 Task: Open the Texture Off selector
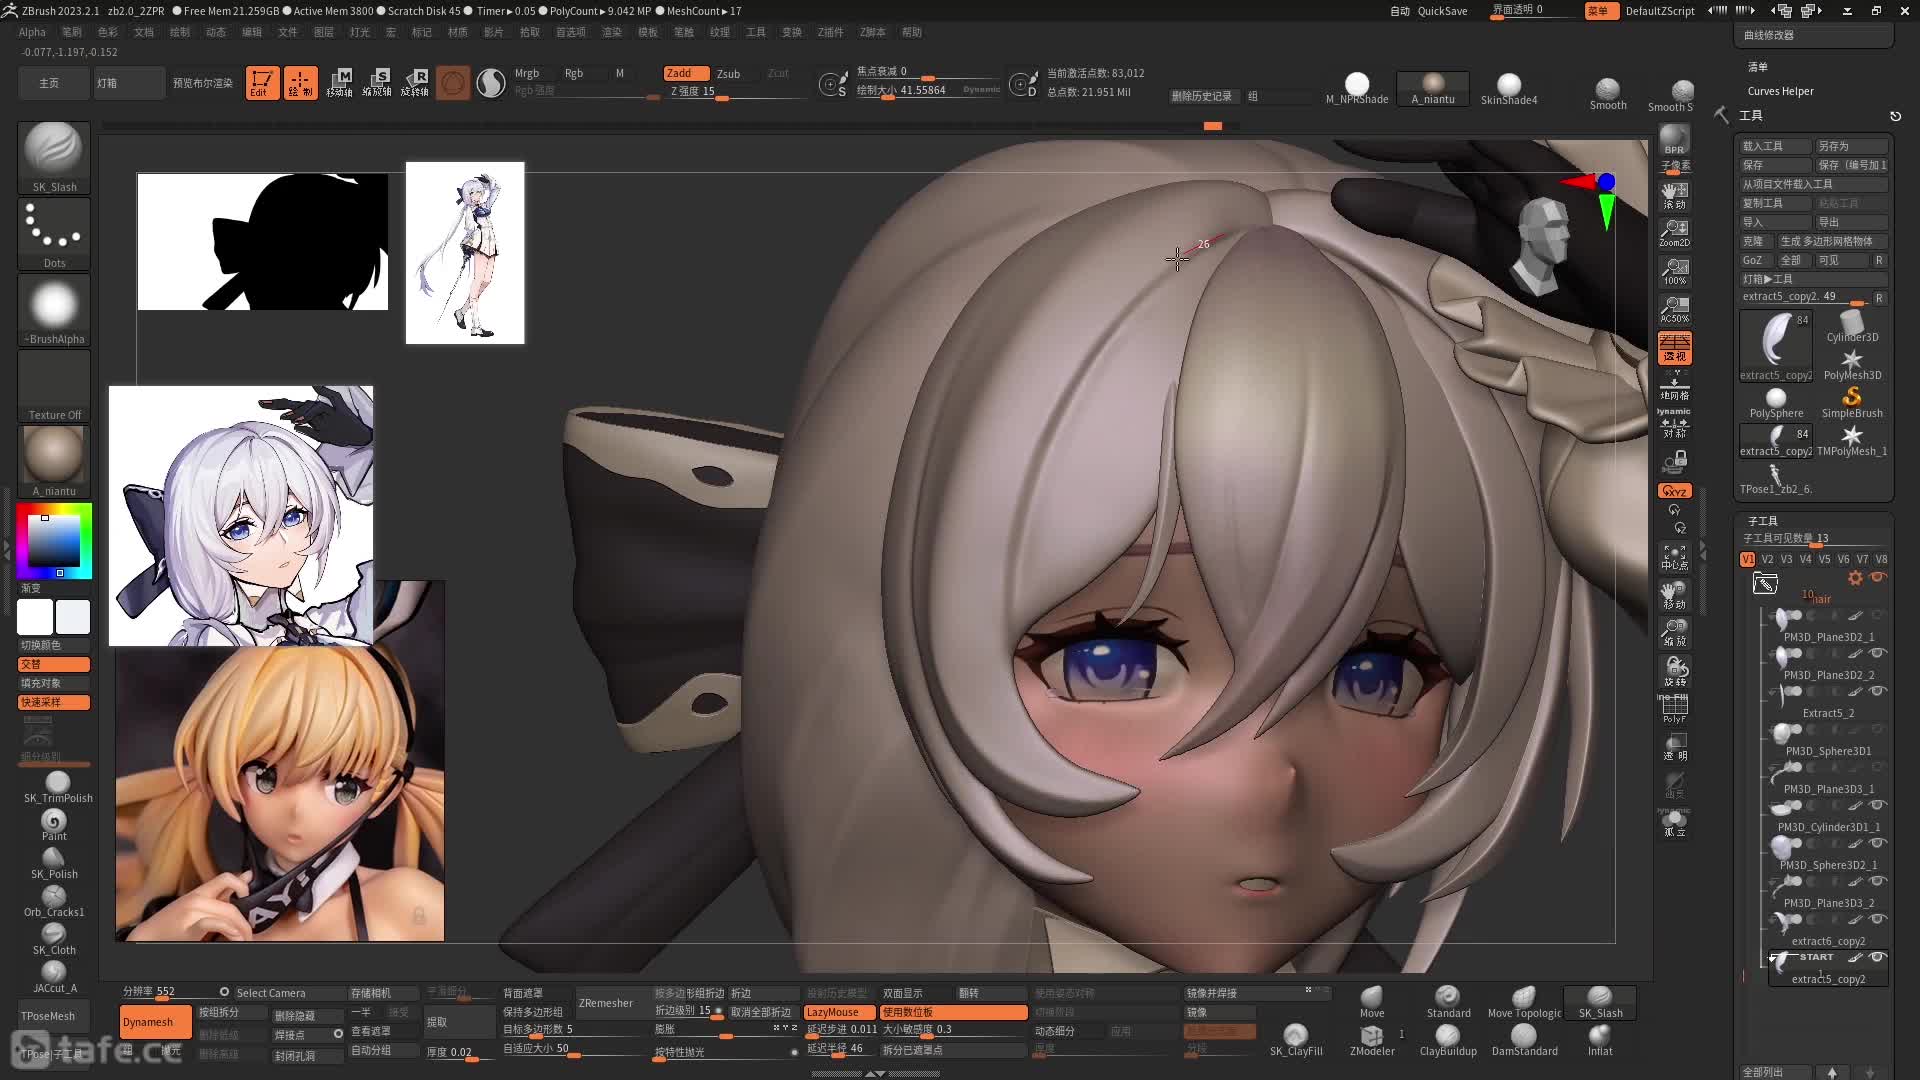coord(54,386)
